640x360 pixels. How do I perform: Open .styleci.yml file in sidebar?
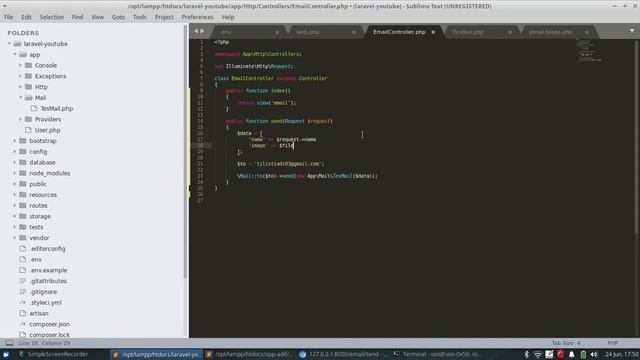click(46, 303)
